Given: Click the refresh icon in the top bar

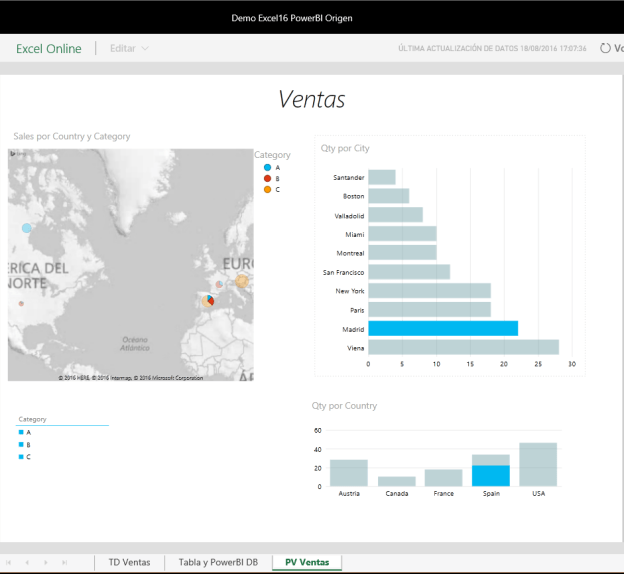Looking at the screenshot, I should 605,48.
